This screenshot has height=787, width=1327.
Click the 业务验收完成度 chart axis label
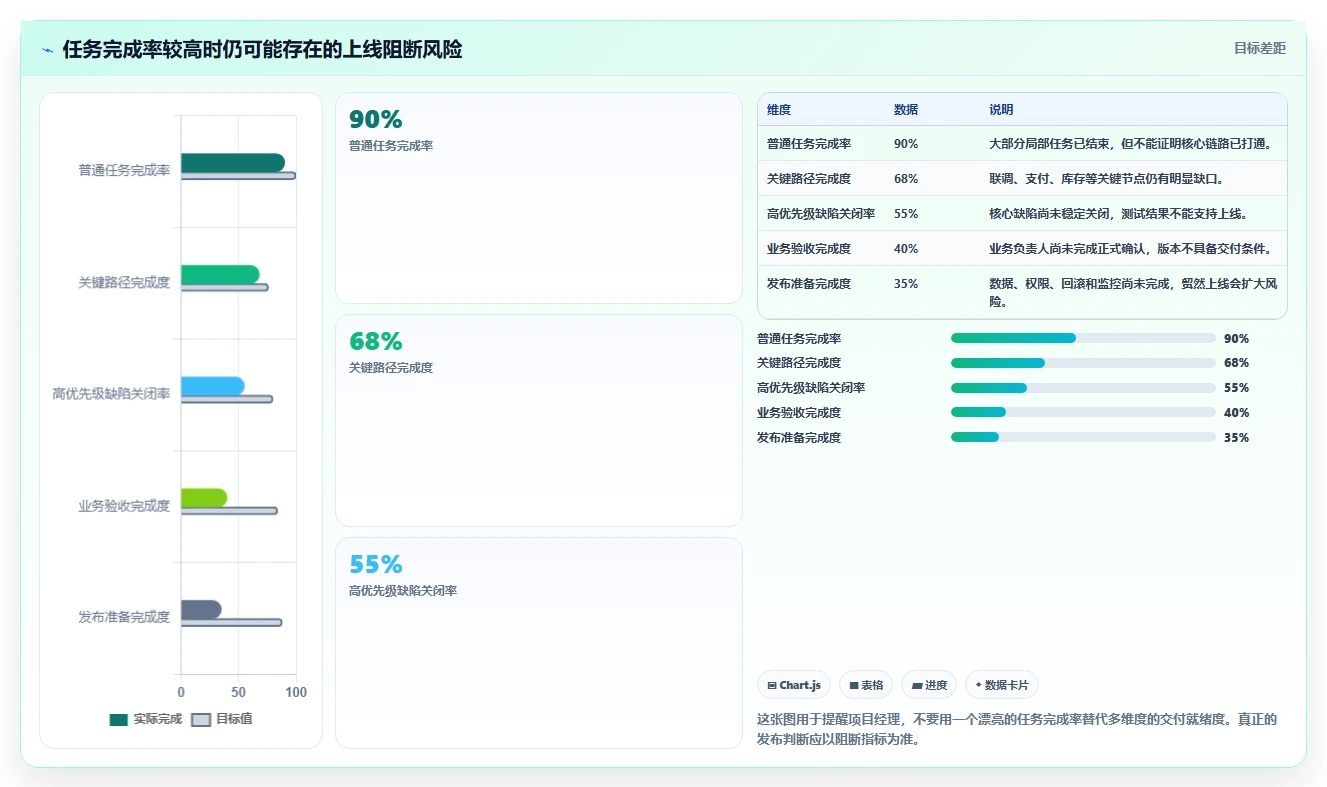click(x=124, y=506)
